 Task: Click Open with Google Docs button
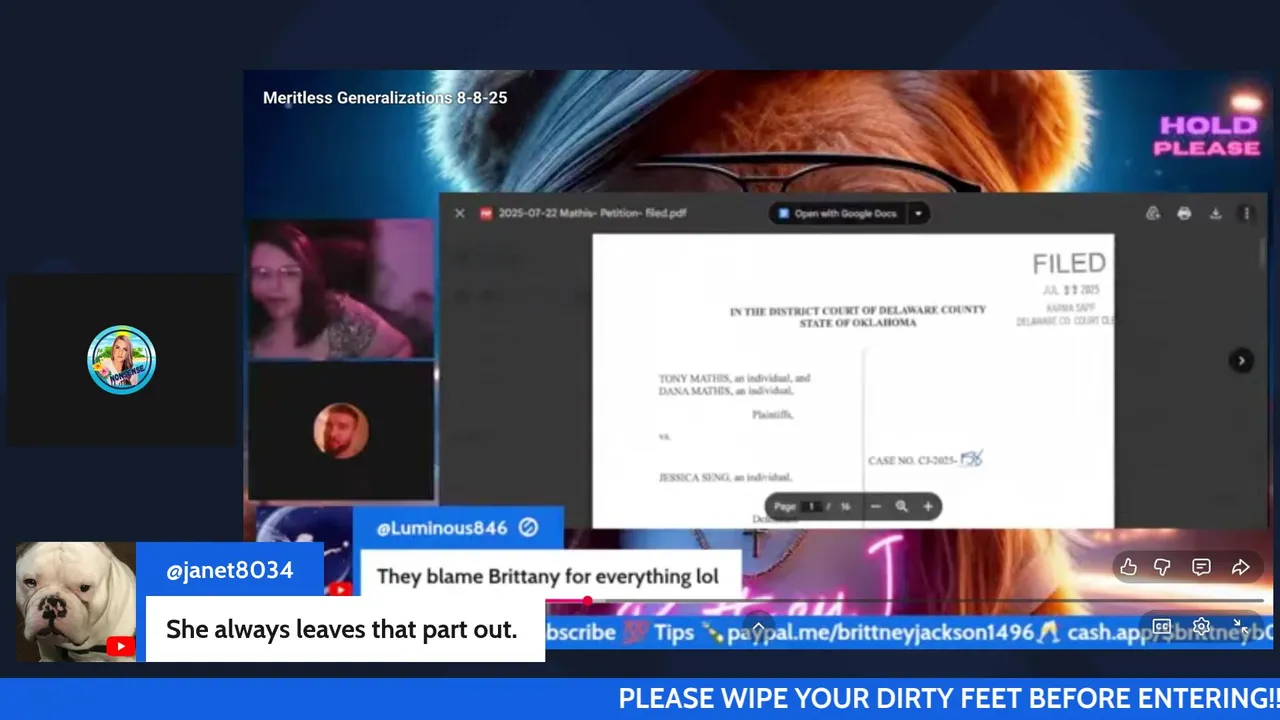pyautogui.click(x=838, y=213)
